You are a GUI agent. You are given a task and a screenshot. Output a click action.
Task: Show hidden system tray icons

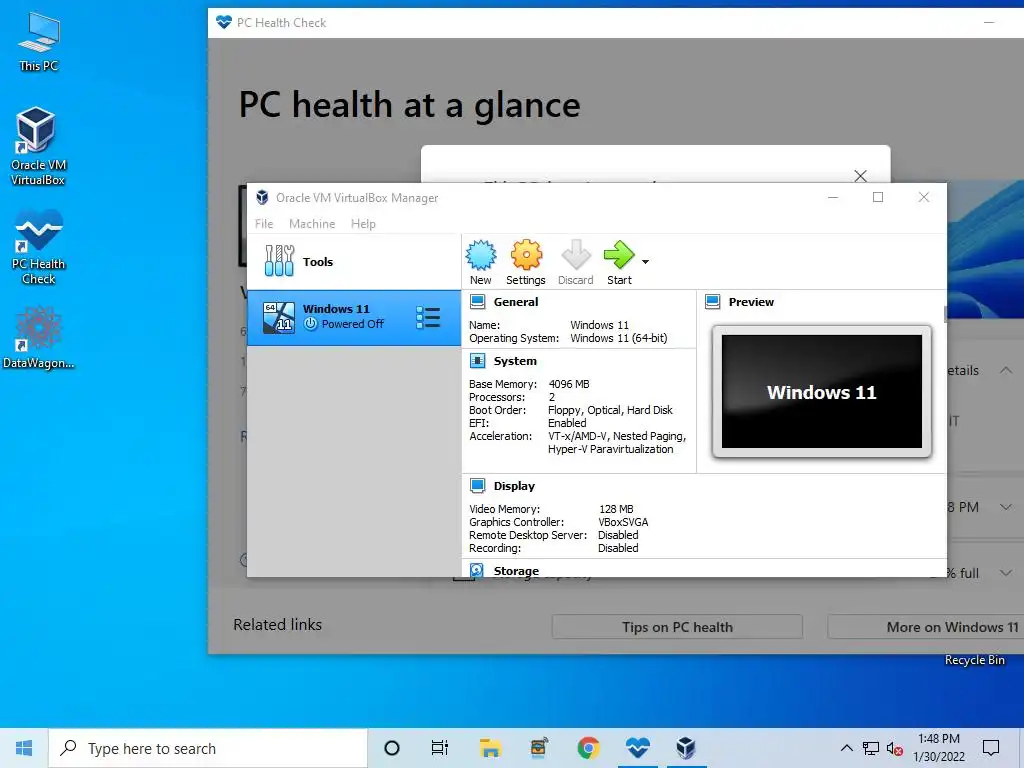click(x=846, y=748)
